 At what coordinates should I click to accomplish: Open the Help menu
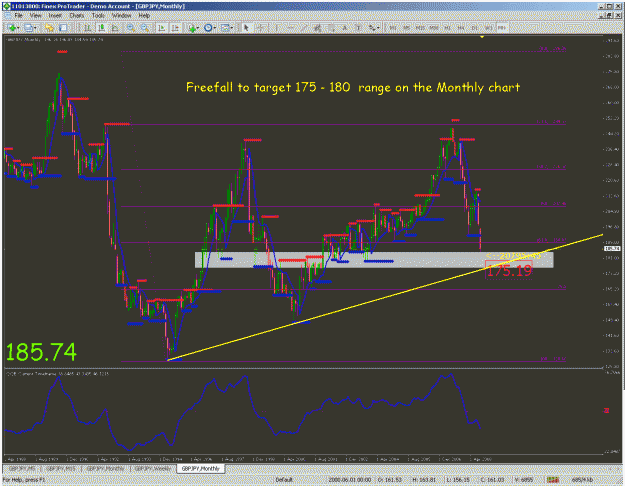[x=144, y=16]
